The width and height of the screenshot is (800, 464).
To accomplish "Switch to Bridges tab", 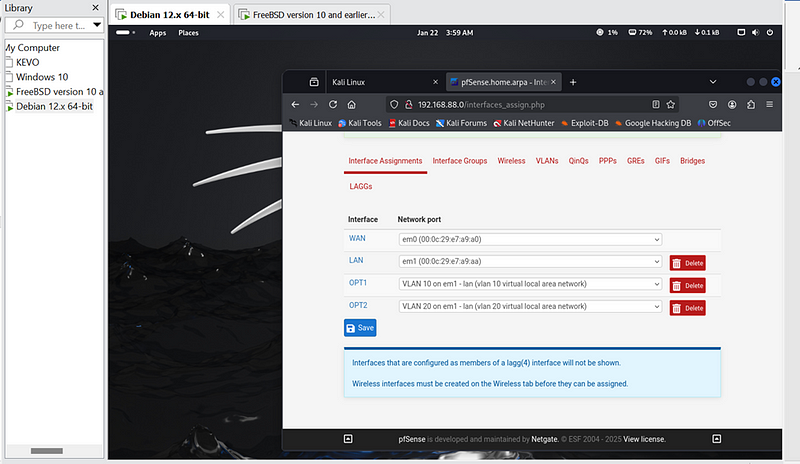I will [x=692, y=161].
